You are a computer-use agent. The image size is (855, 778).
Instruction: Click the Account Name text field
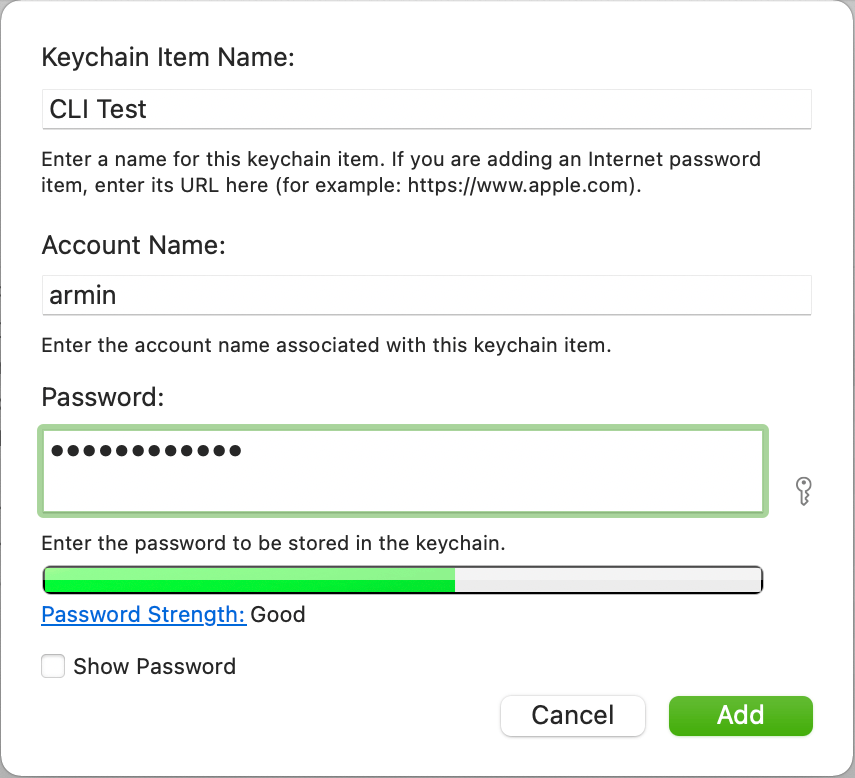click(x=426, y=295)
